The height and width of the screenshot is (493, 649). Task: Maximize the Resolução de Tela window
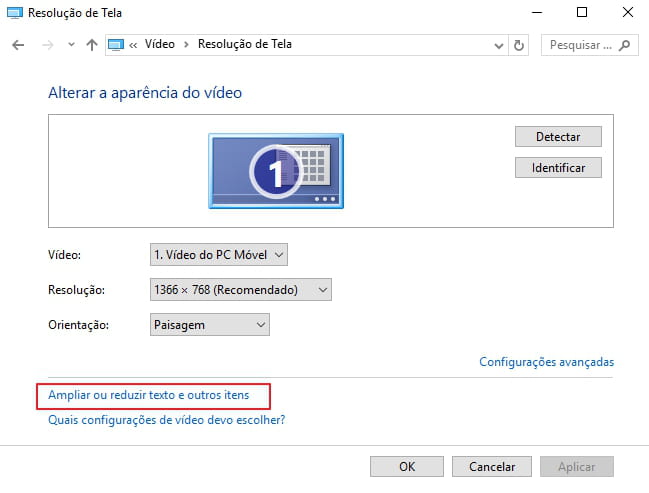(x=582, y=12)
